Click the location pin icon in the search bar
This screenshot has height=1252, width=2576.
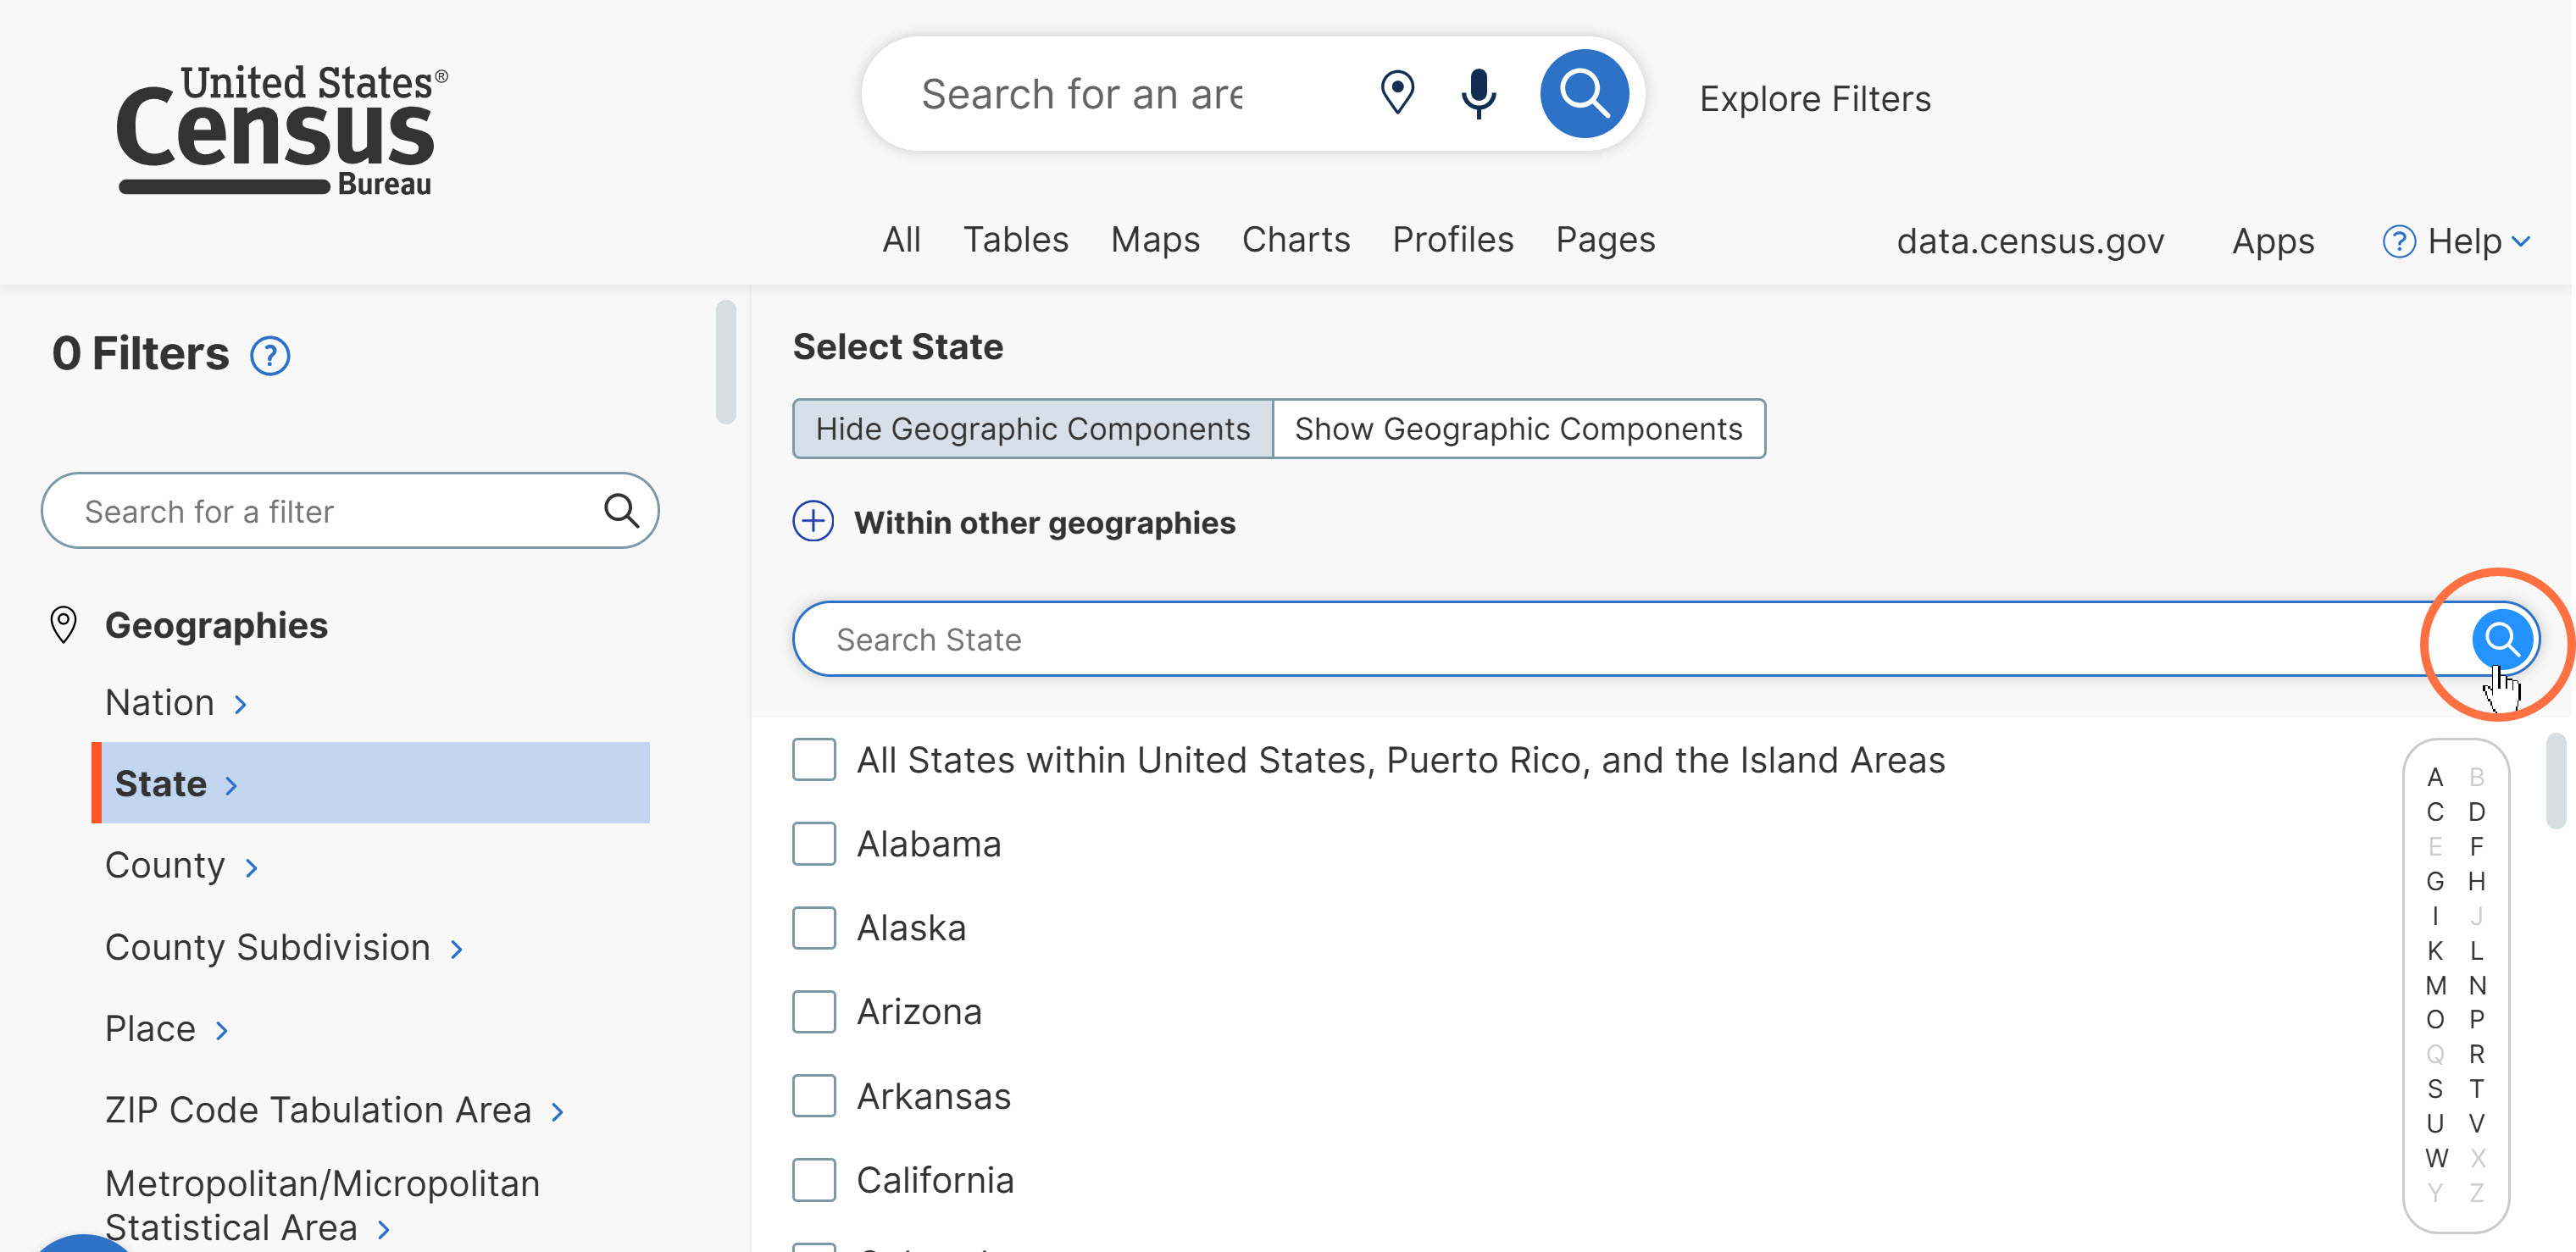pyautogui.click(x=1397, y=93)
